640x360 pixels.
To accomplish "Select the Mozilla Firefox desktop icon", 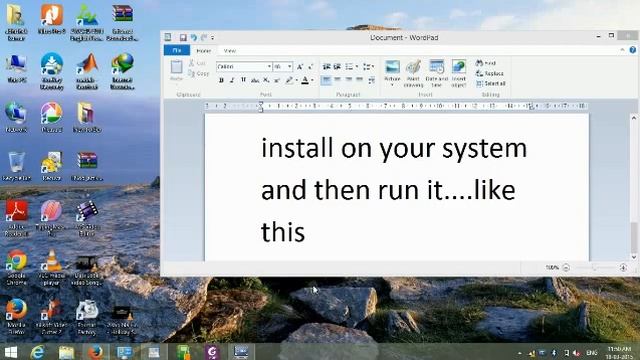I will [x=16, y=316].
